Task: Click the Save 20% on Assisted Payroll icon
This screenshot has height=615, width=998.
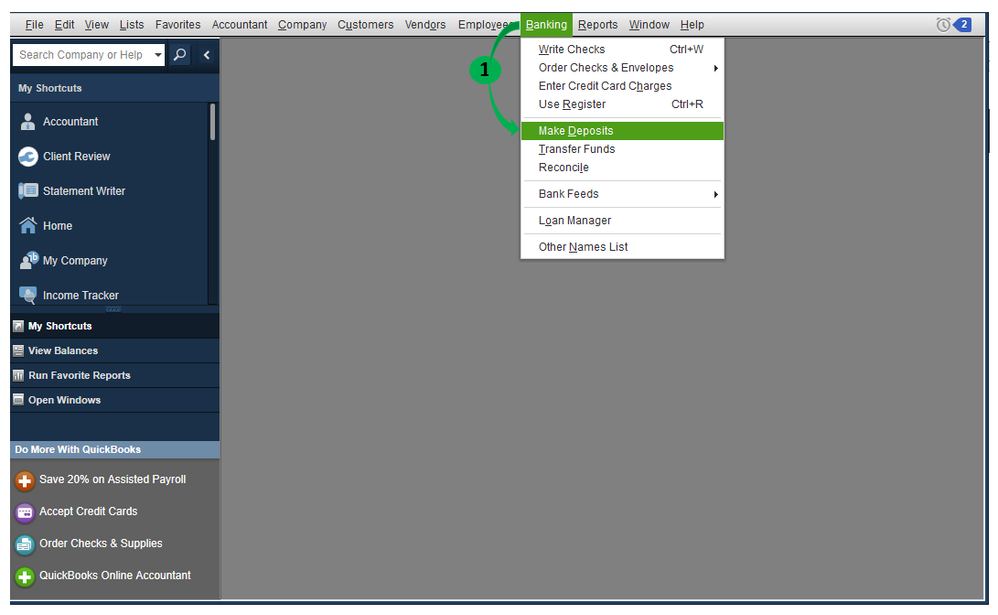Action: 24,481
